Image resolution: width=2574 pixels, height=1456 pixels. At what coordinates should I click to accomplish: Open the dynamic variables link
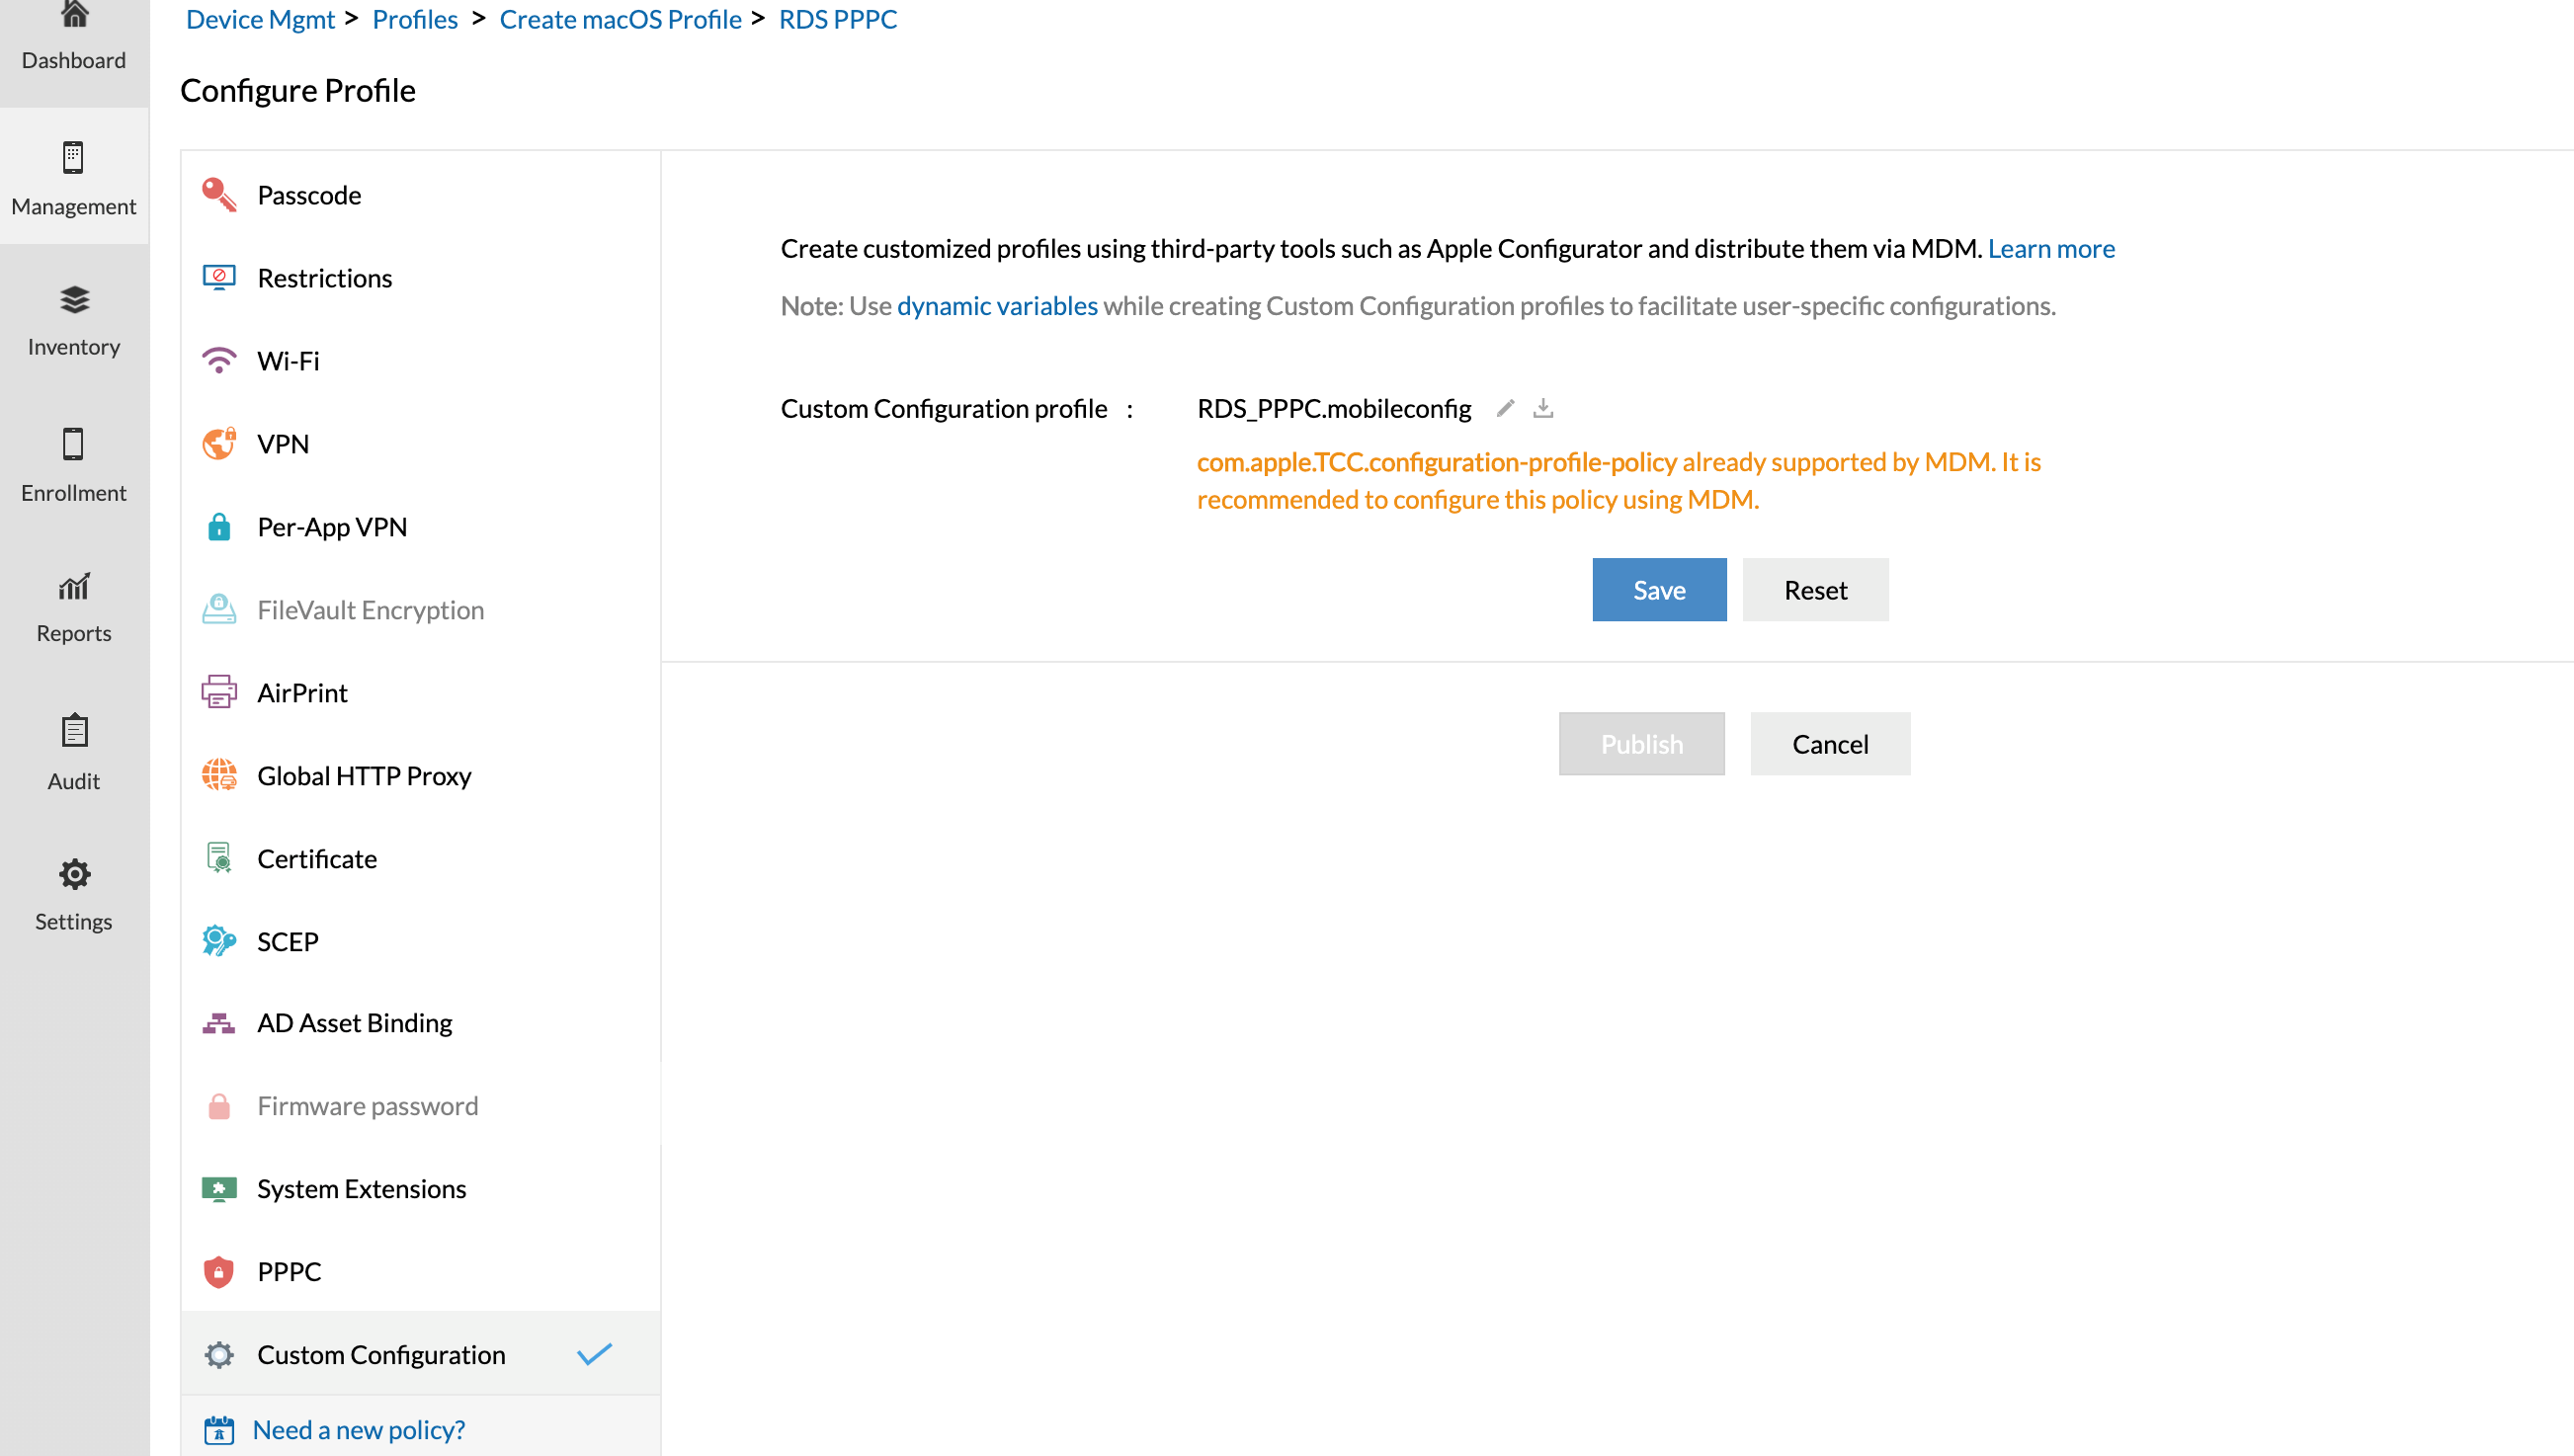coord(996,306)
